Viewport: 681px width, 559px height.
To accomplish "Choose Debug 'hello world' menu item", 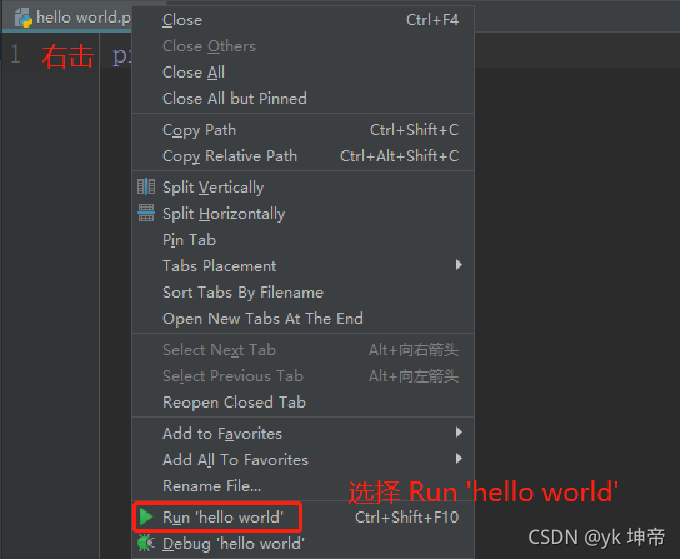I will pyautogui.click(x=303, y=543).
